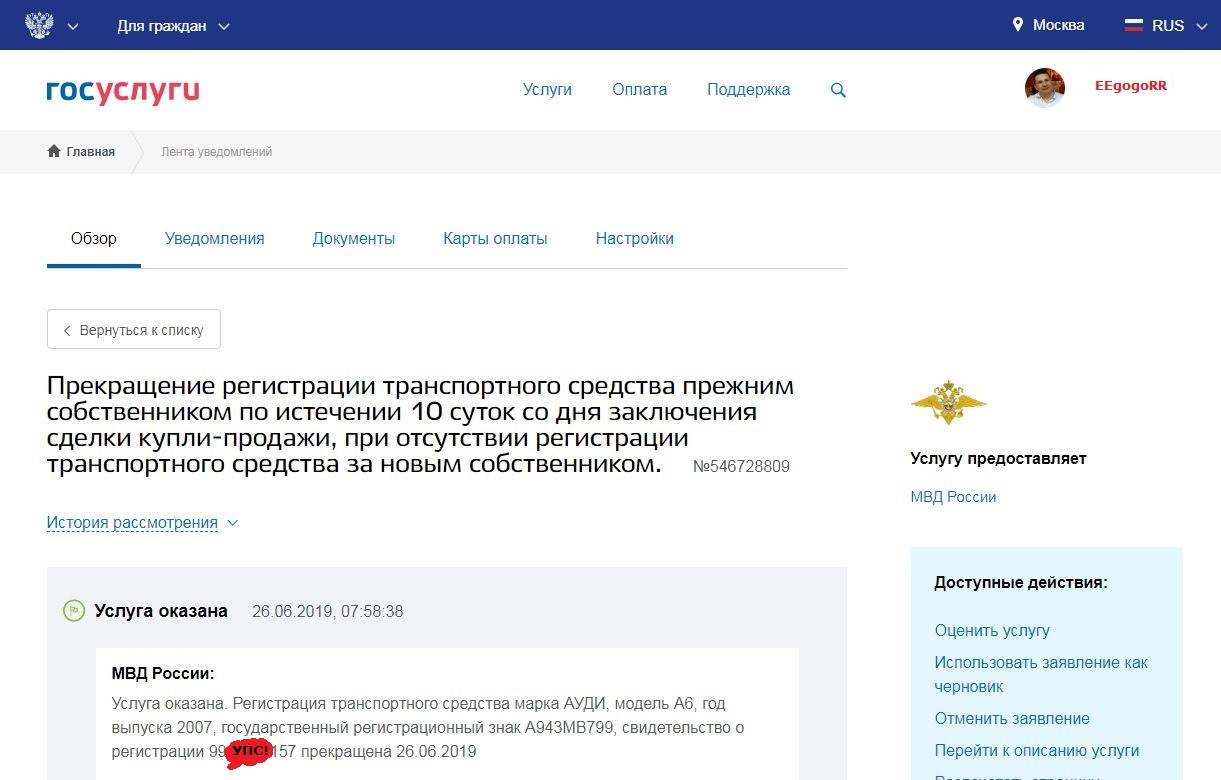
Task: Open the 'Для граждан' dropdown
Action: (x=173, y=26)
